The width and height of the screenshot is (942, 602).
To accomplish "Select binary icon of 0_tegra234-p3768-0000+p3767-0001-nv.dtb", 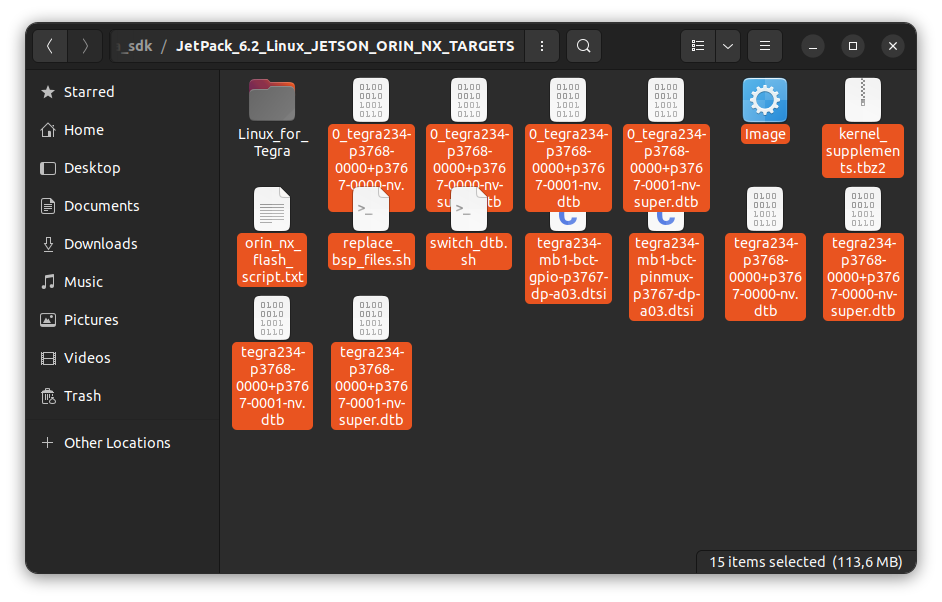I will [x=568, y=100].
